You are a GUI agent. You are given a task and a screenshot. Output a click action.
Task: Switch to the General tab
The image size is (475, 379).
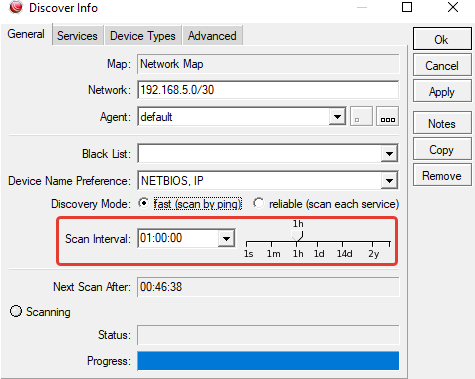click(26, 34)
